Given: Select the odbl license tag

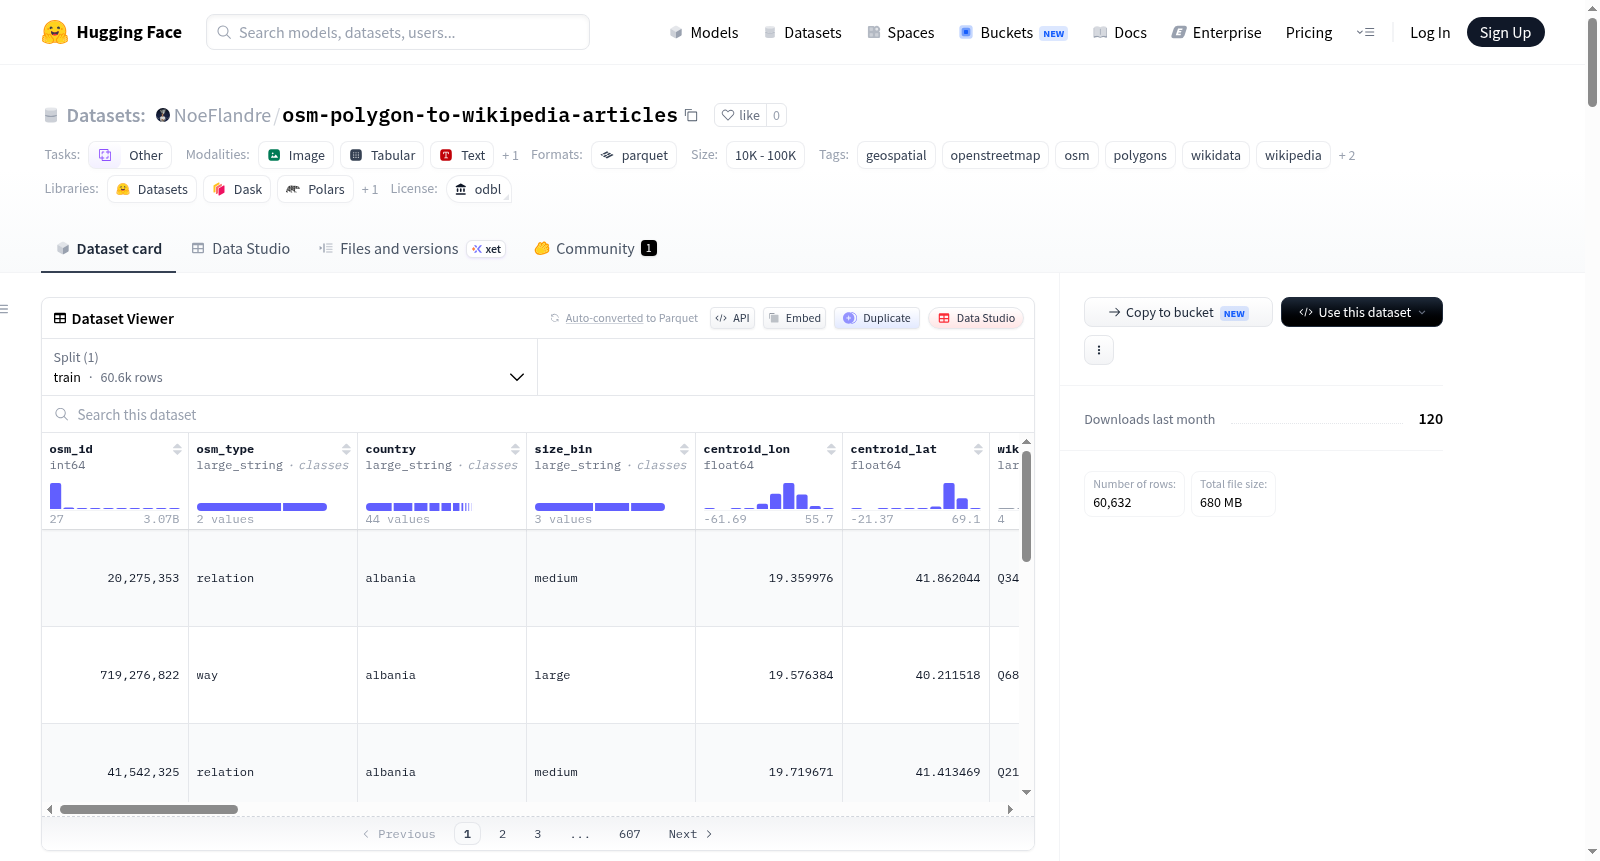Looking at the screenshot, I should point(479,189).
